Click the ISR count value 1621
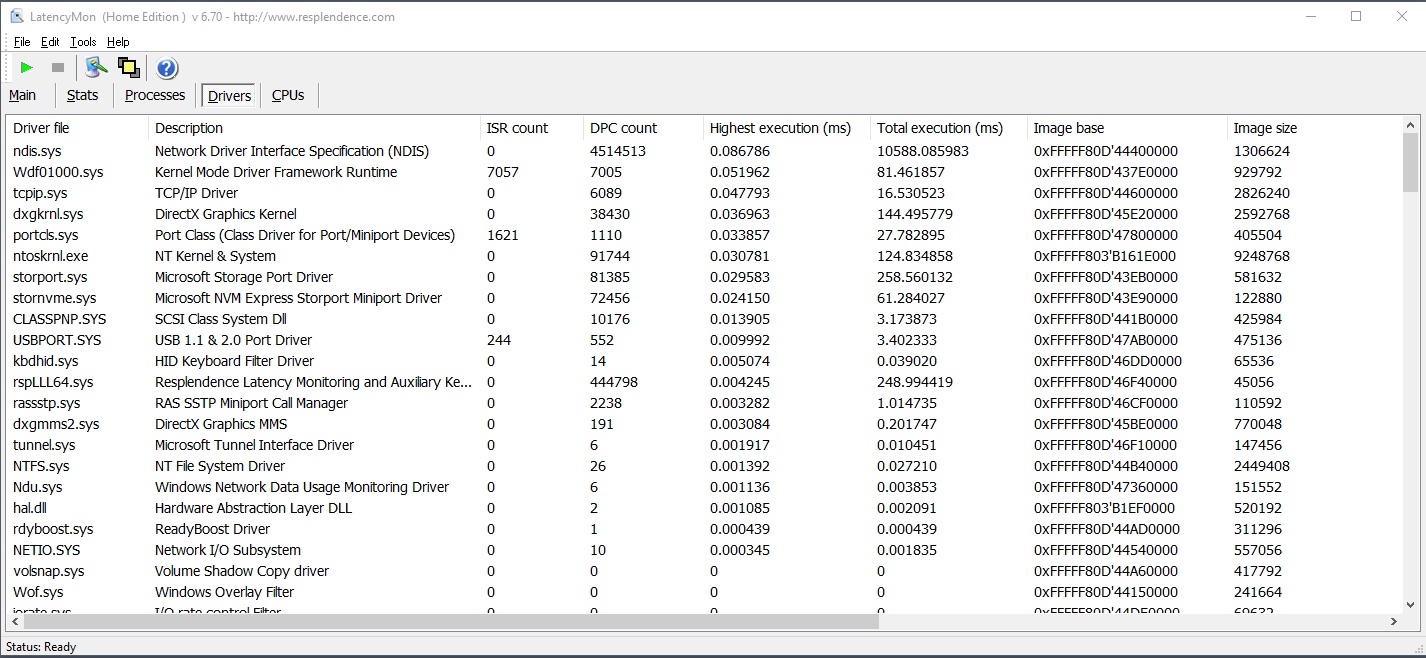Screen dimensions: 1426x658 (x=503, y=235)
